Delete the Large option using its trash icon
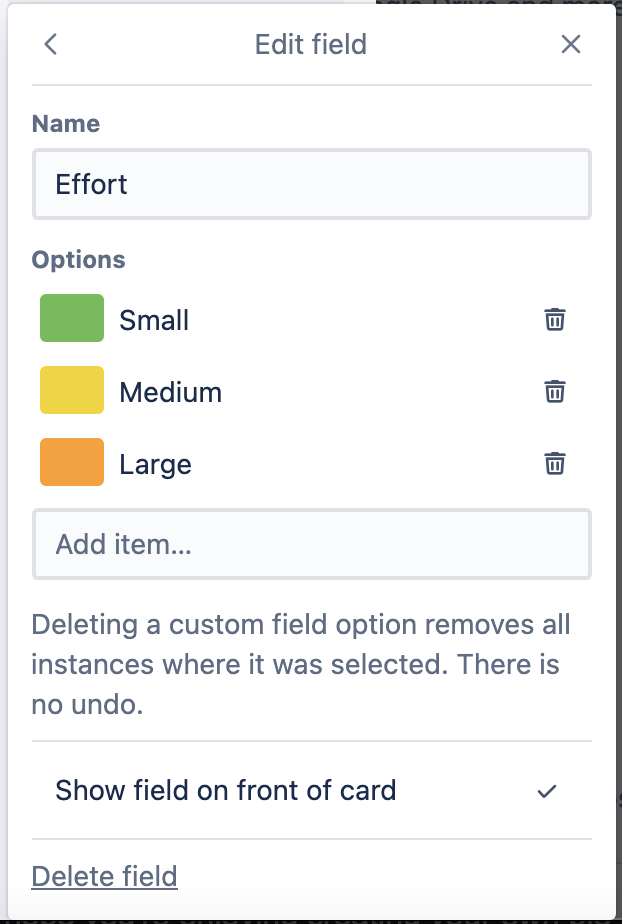The width and height of the screenshot is (622, 924). point(555,463)
